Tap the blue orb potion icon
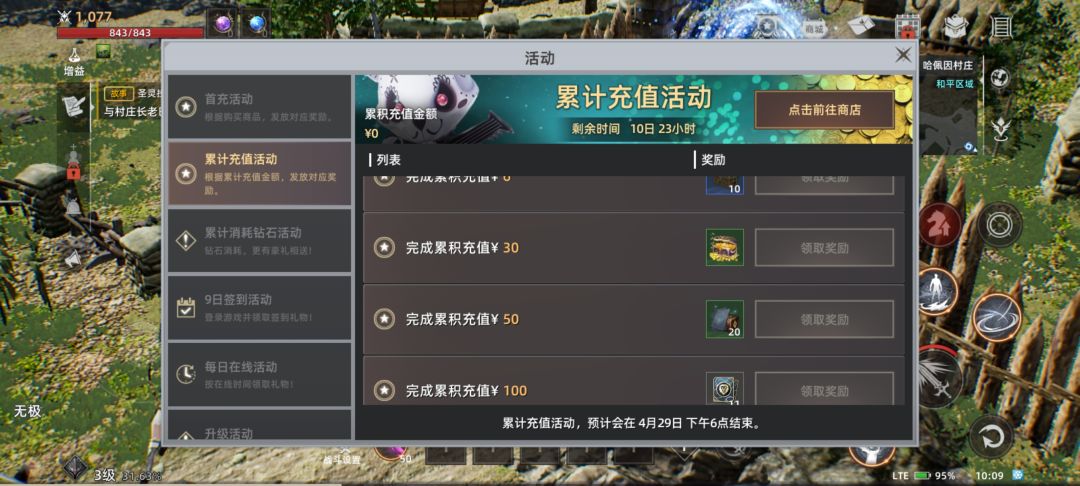This screenshot has height=486, width=1080. click(256, 23)
